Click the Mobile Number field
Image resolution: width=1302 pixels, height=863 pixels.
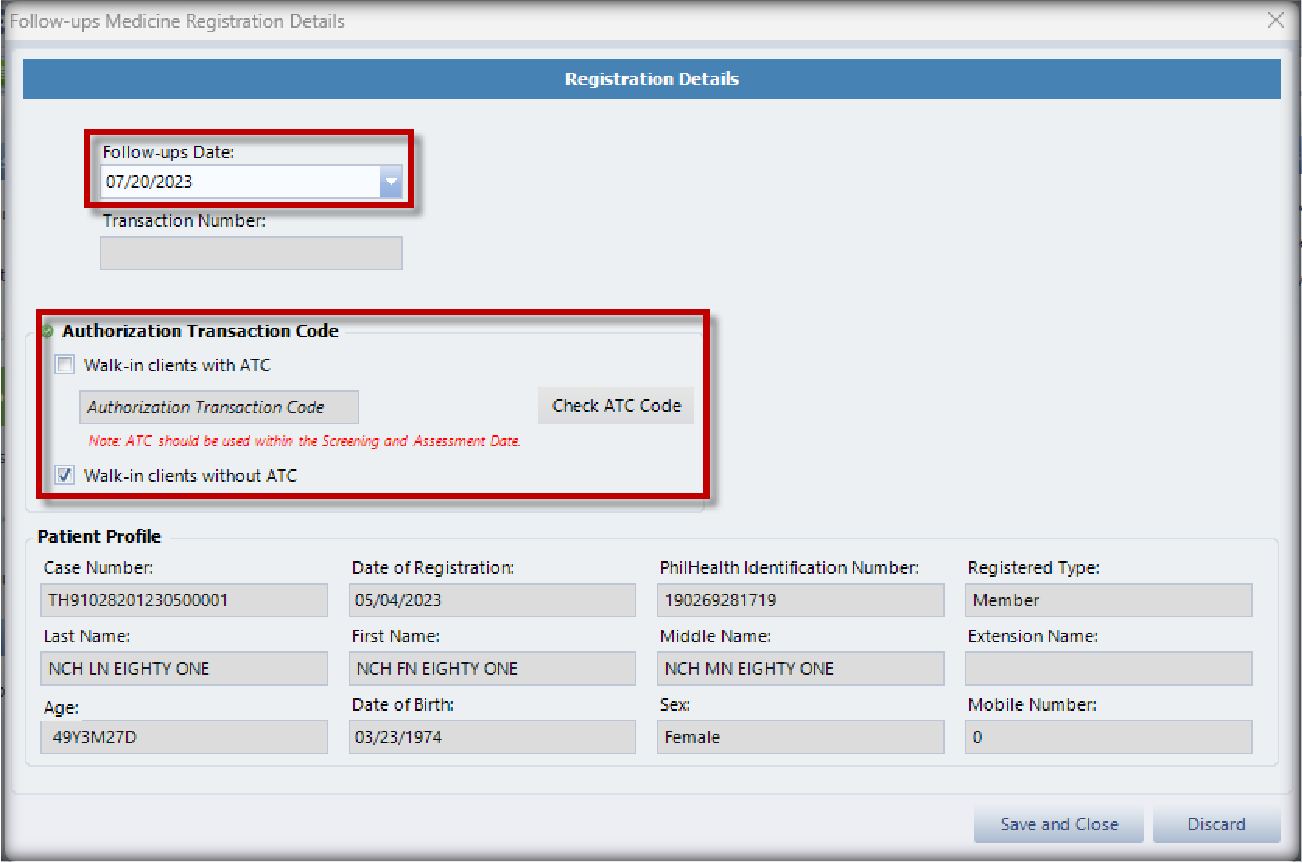[1108, 737]
